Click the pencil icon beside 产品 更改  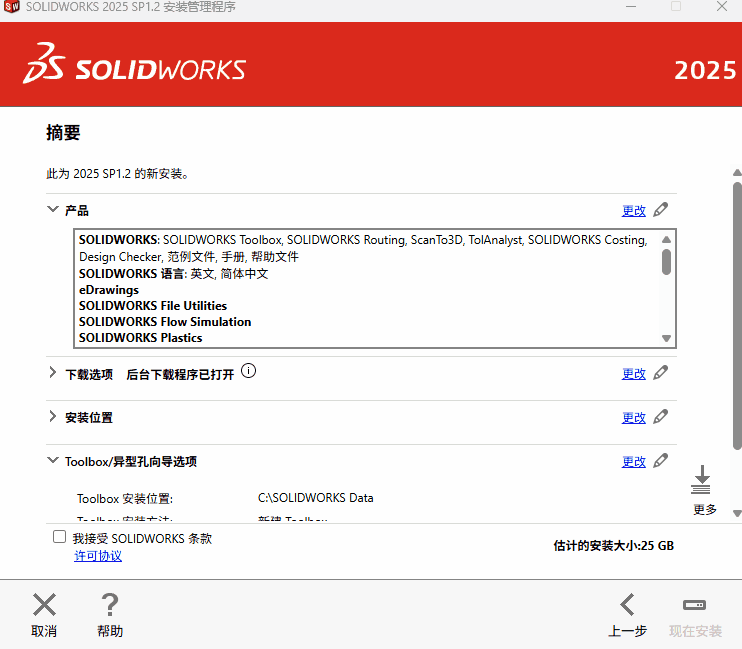pos(660,210)
